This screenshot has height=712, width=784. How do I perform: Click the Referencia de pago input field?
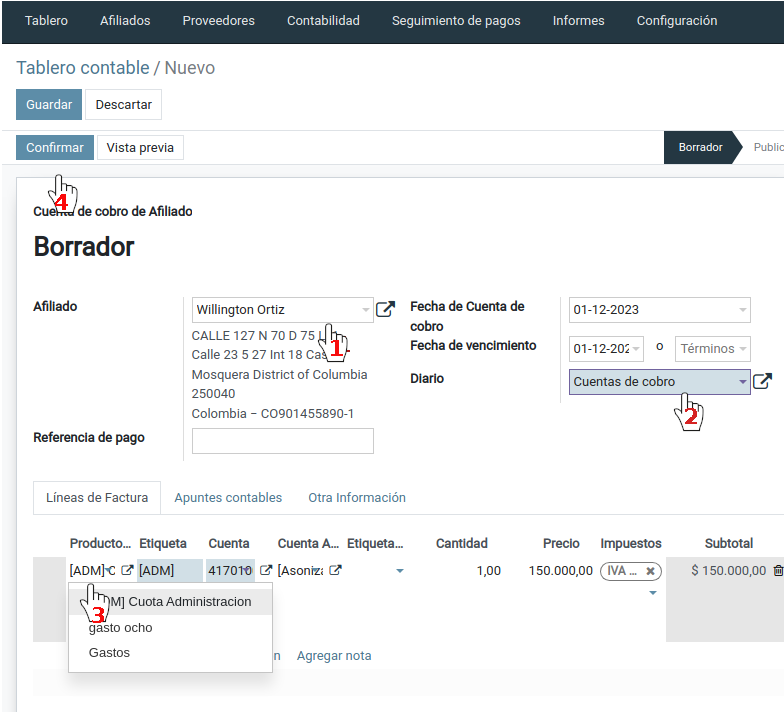[x=283, y=441]
